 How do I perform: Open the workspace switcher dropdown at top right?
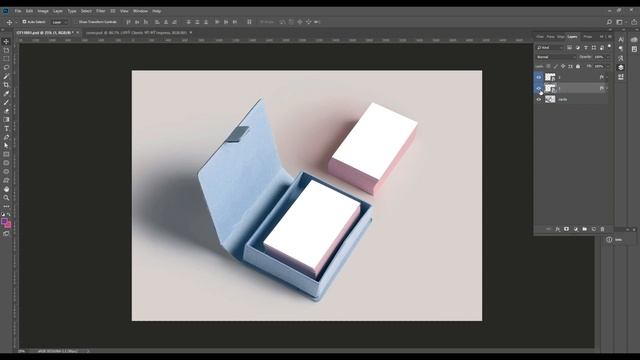[621, 22]
